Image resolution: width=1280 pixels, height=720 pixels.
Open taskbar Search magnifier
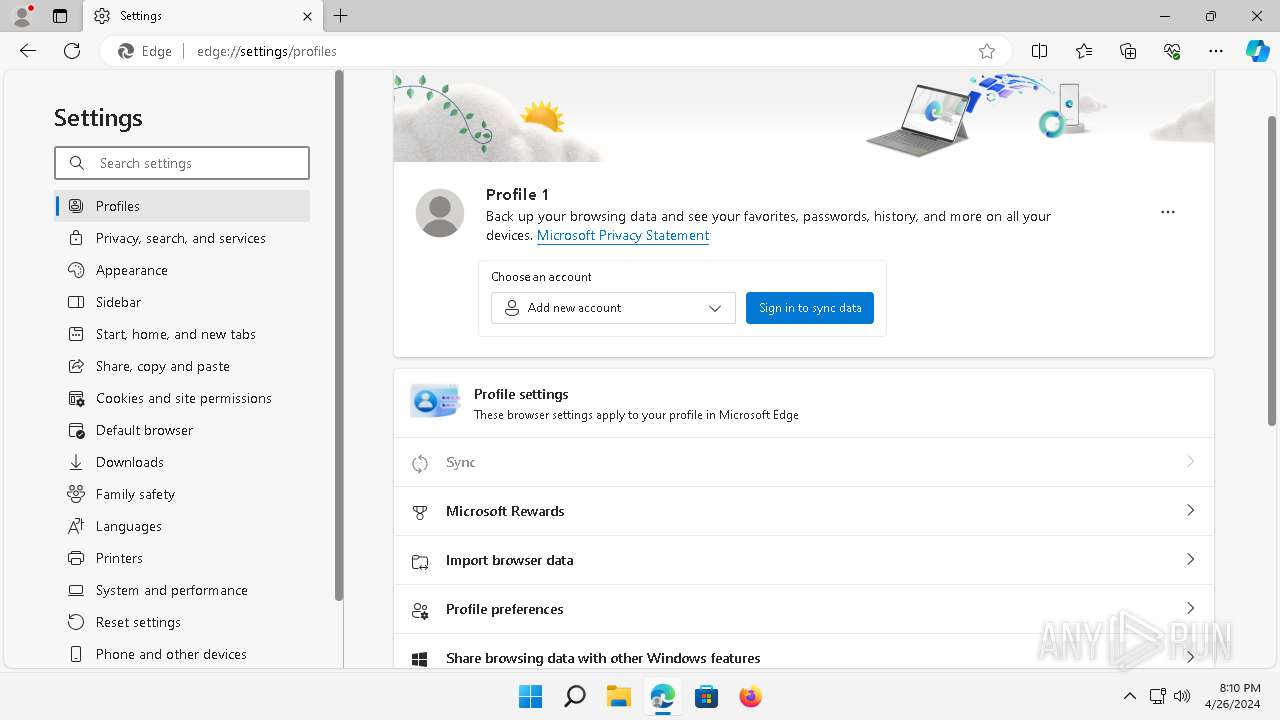[575, 696]
